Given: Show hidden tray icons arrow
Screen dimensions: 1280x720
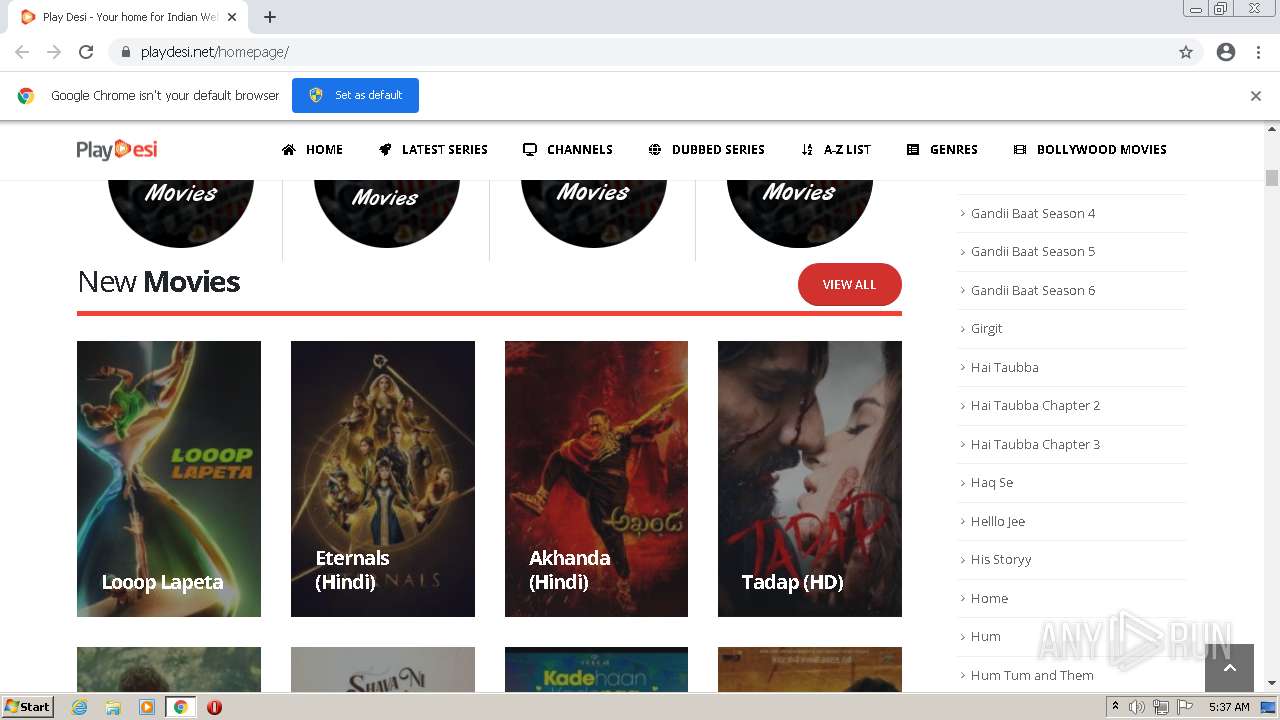Looking at the screenshot, I should pos(1115,706).
